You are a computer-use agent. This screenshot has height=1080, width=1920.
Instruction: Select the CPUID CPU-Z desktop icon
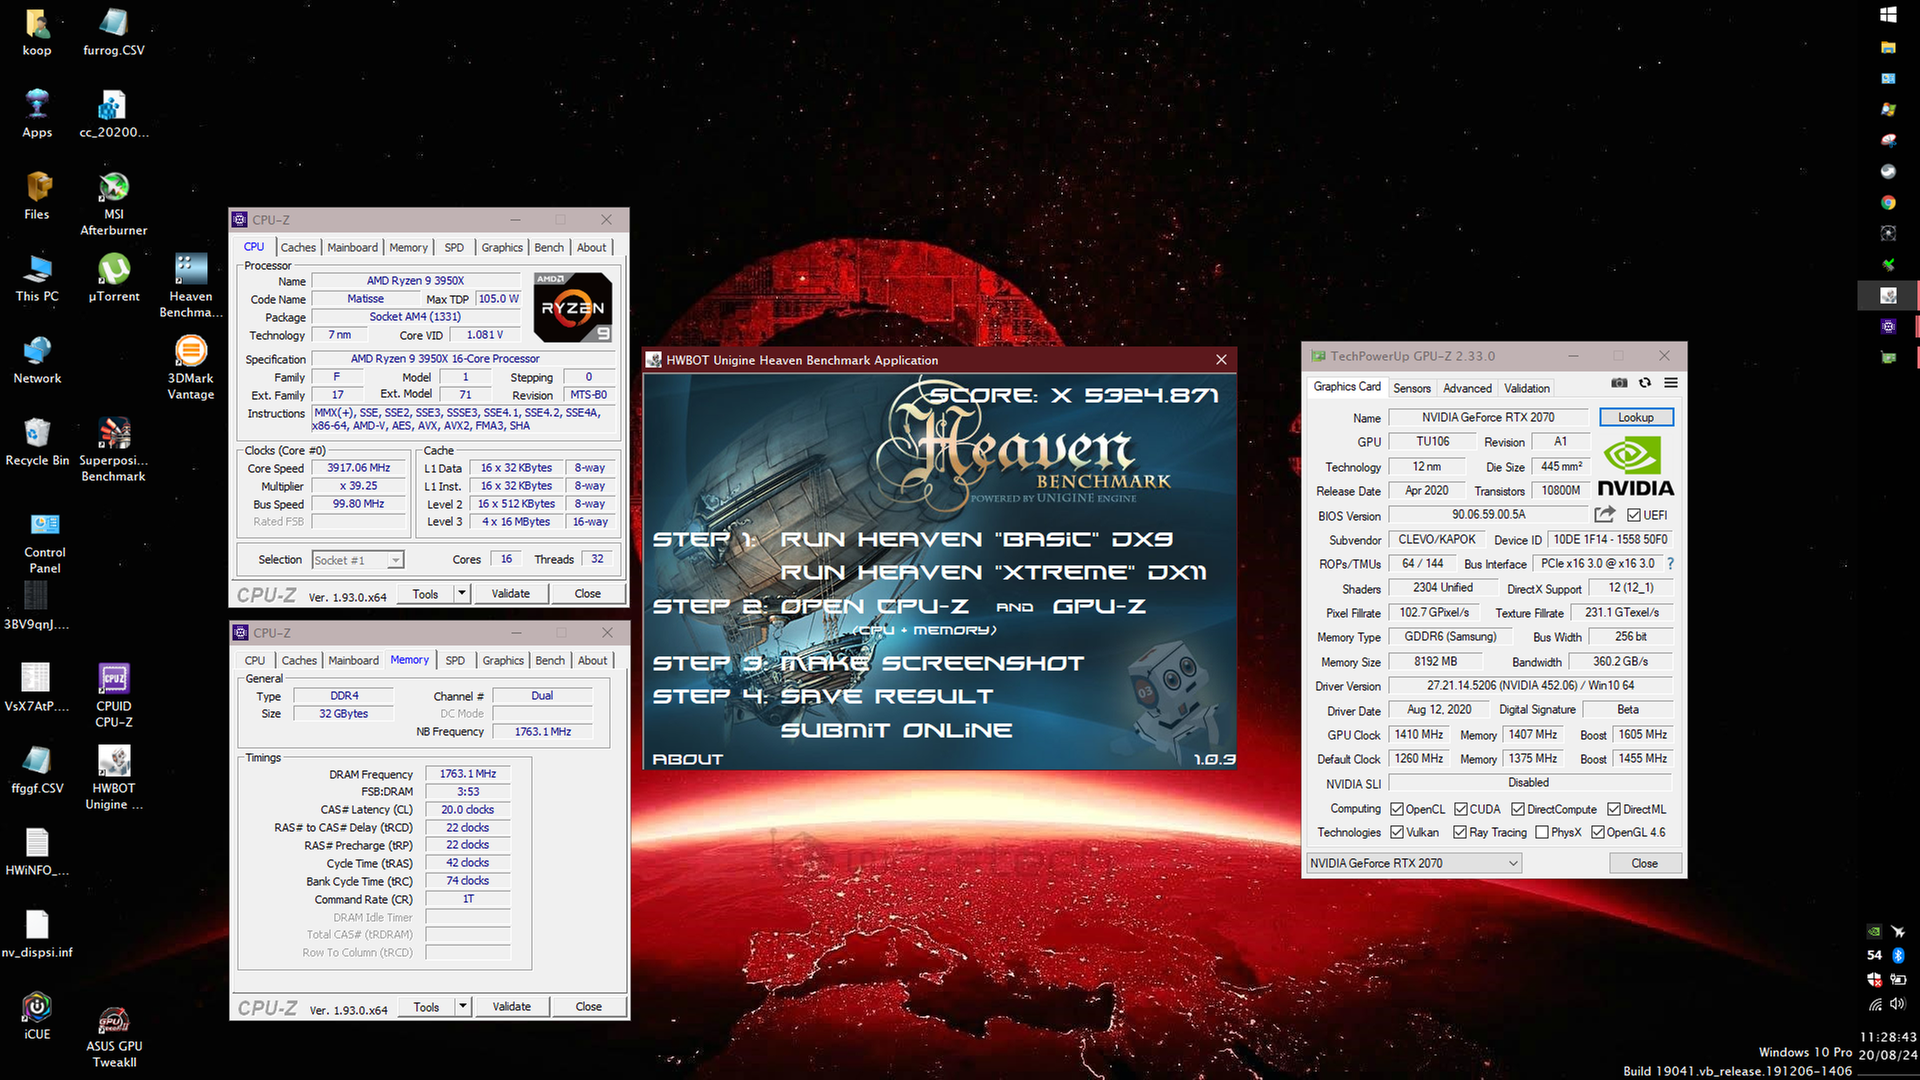coord(114,695)
